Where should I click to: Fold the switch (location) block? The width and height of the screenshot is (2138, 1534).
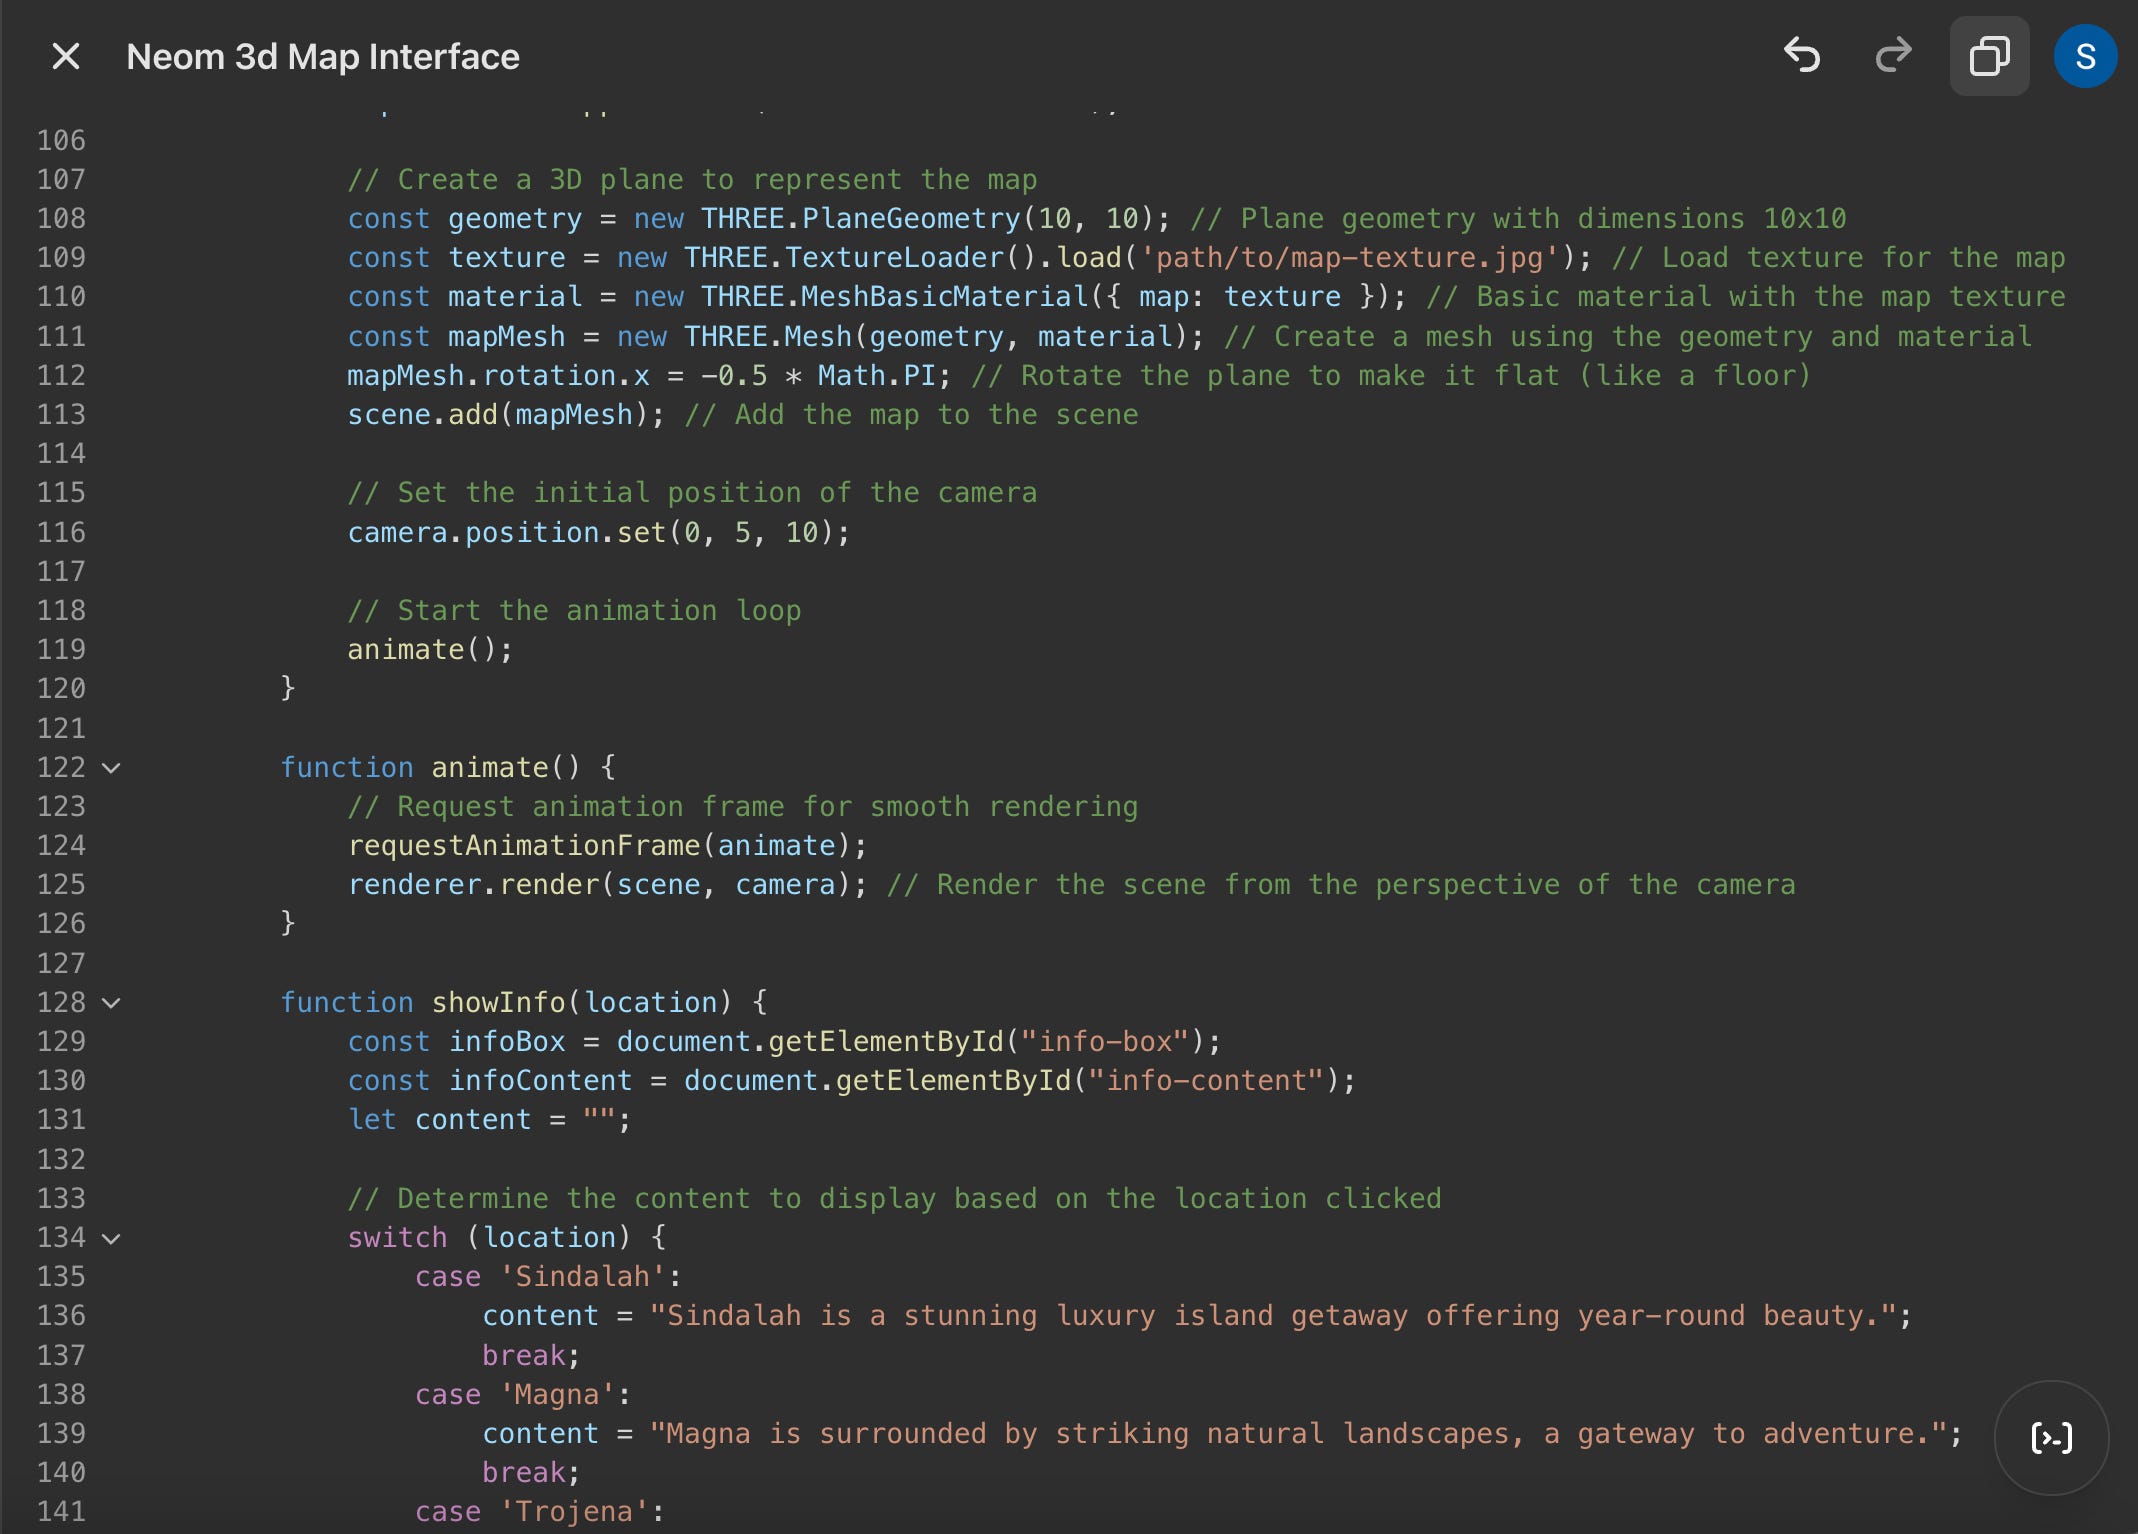112,1238
